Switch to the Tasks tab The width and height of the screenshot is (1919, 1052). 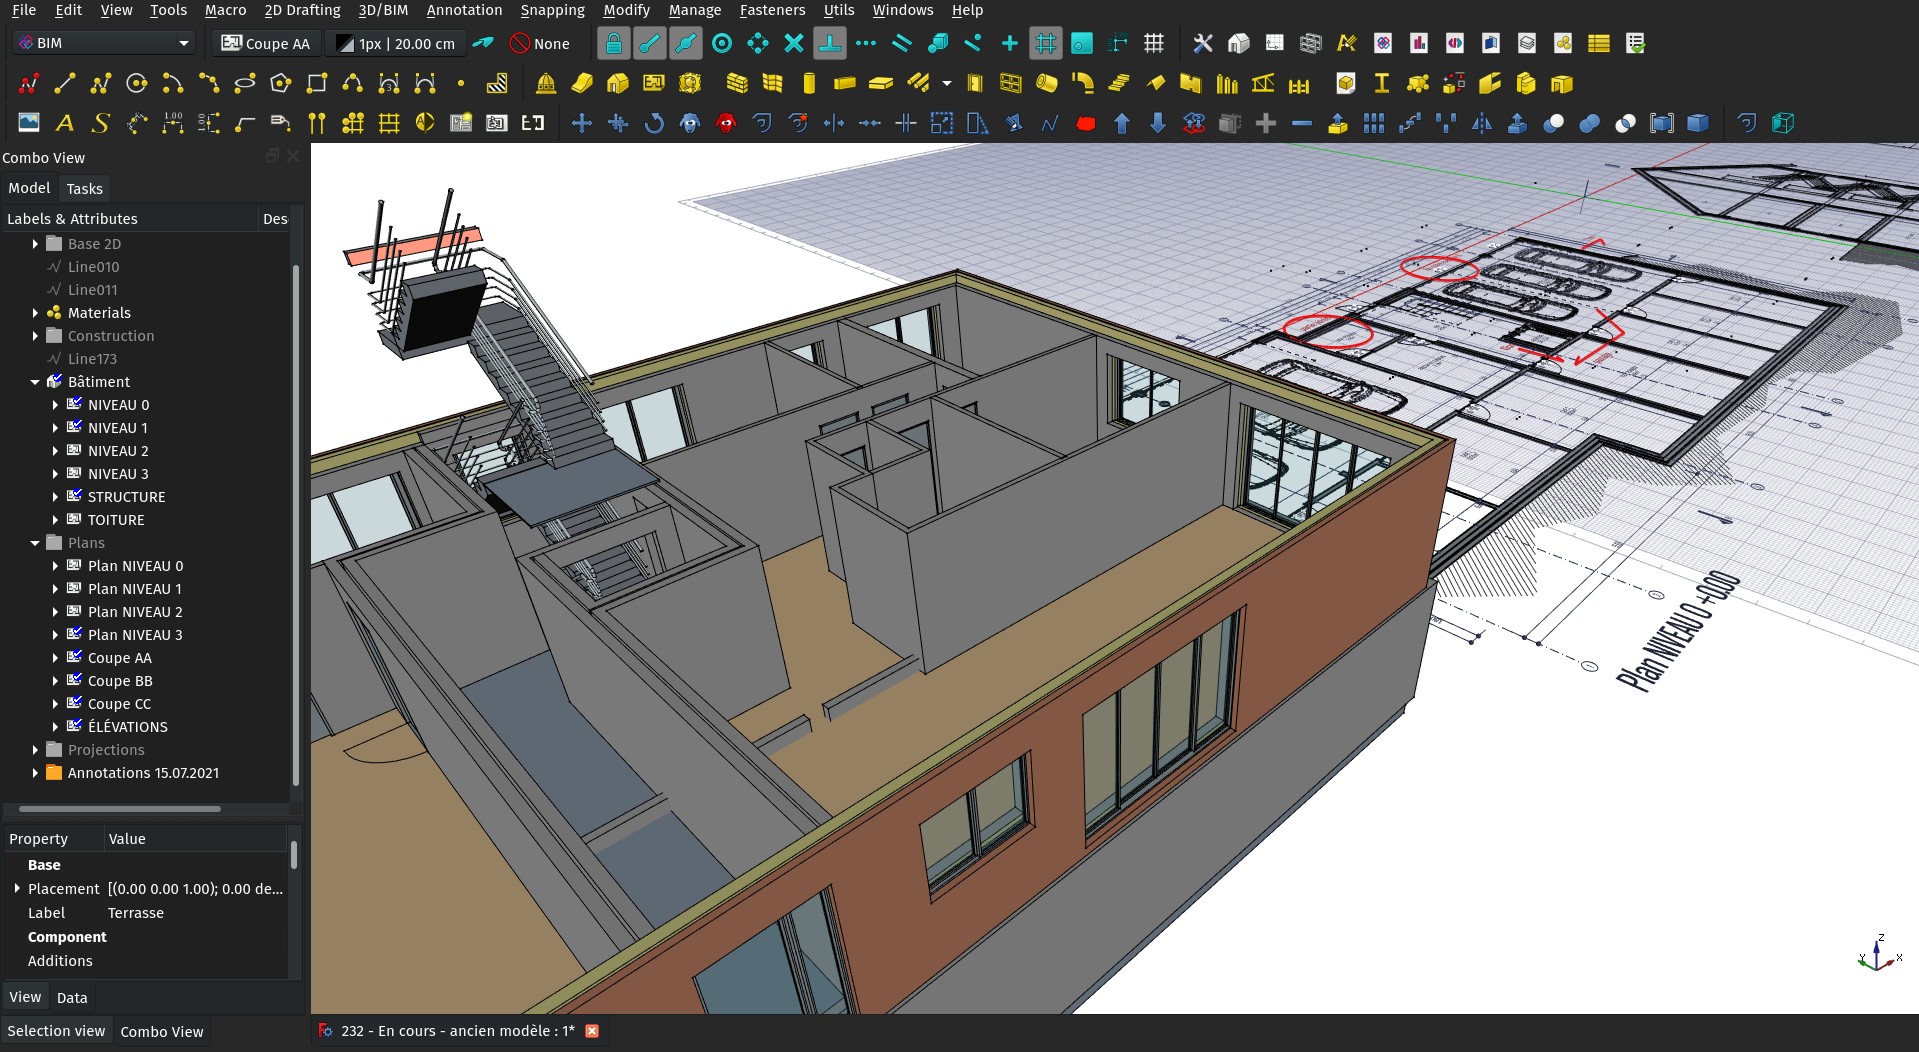[x=84, y=188]
